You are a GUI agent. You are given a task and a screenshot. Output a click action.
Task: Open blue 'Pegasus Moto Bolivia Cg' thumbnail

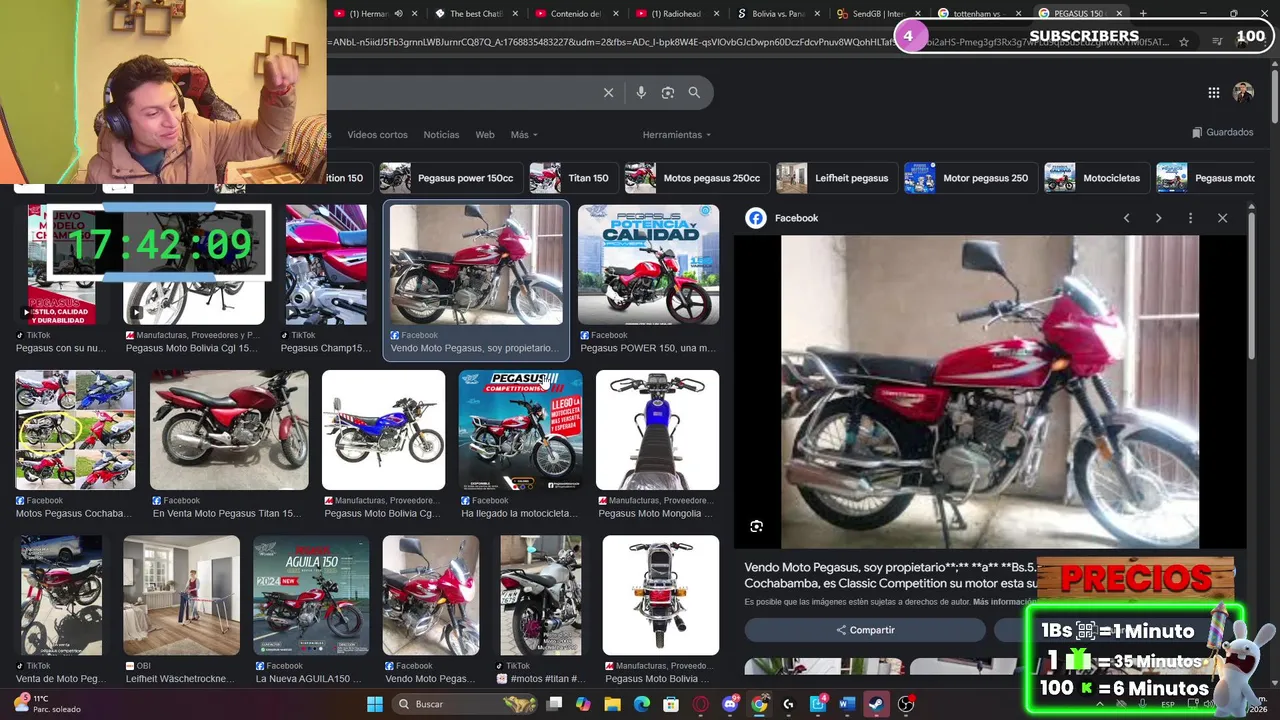[383, 430]
